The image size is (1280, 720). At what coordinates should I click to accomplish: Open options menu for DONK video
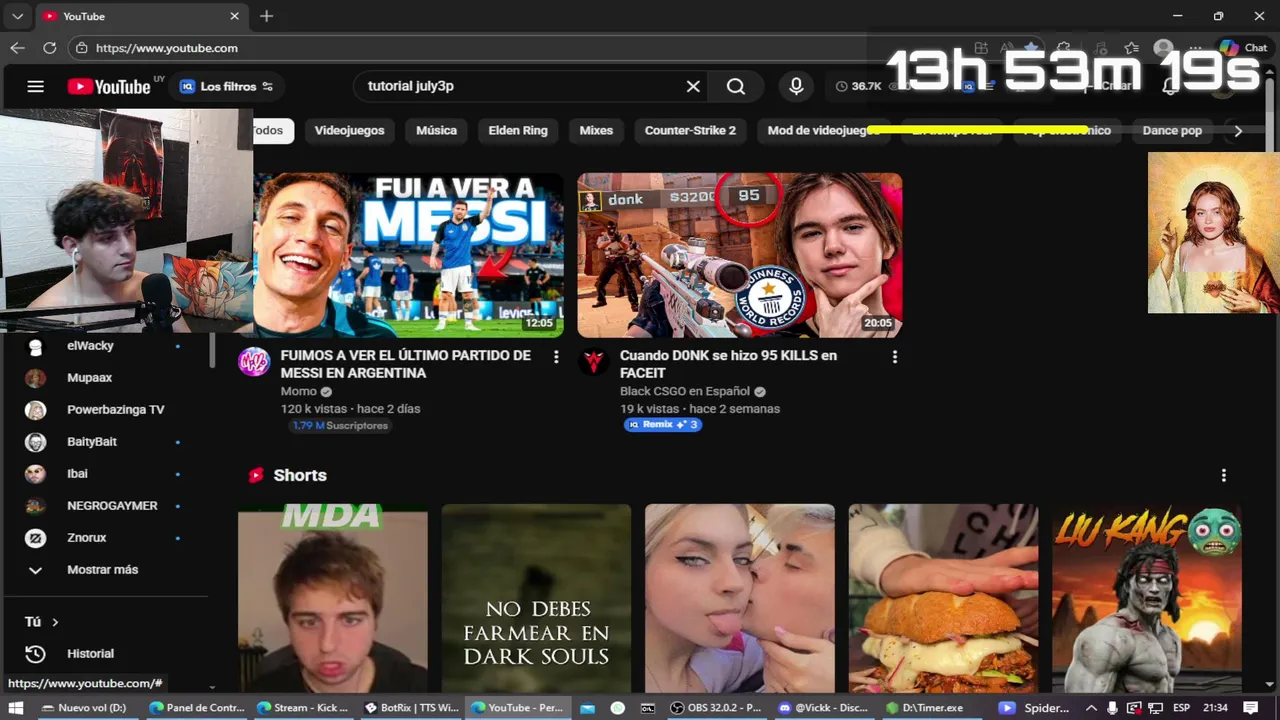[x=895, y=357]
